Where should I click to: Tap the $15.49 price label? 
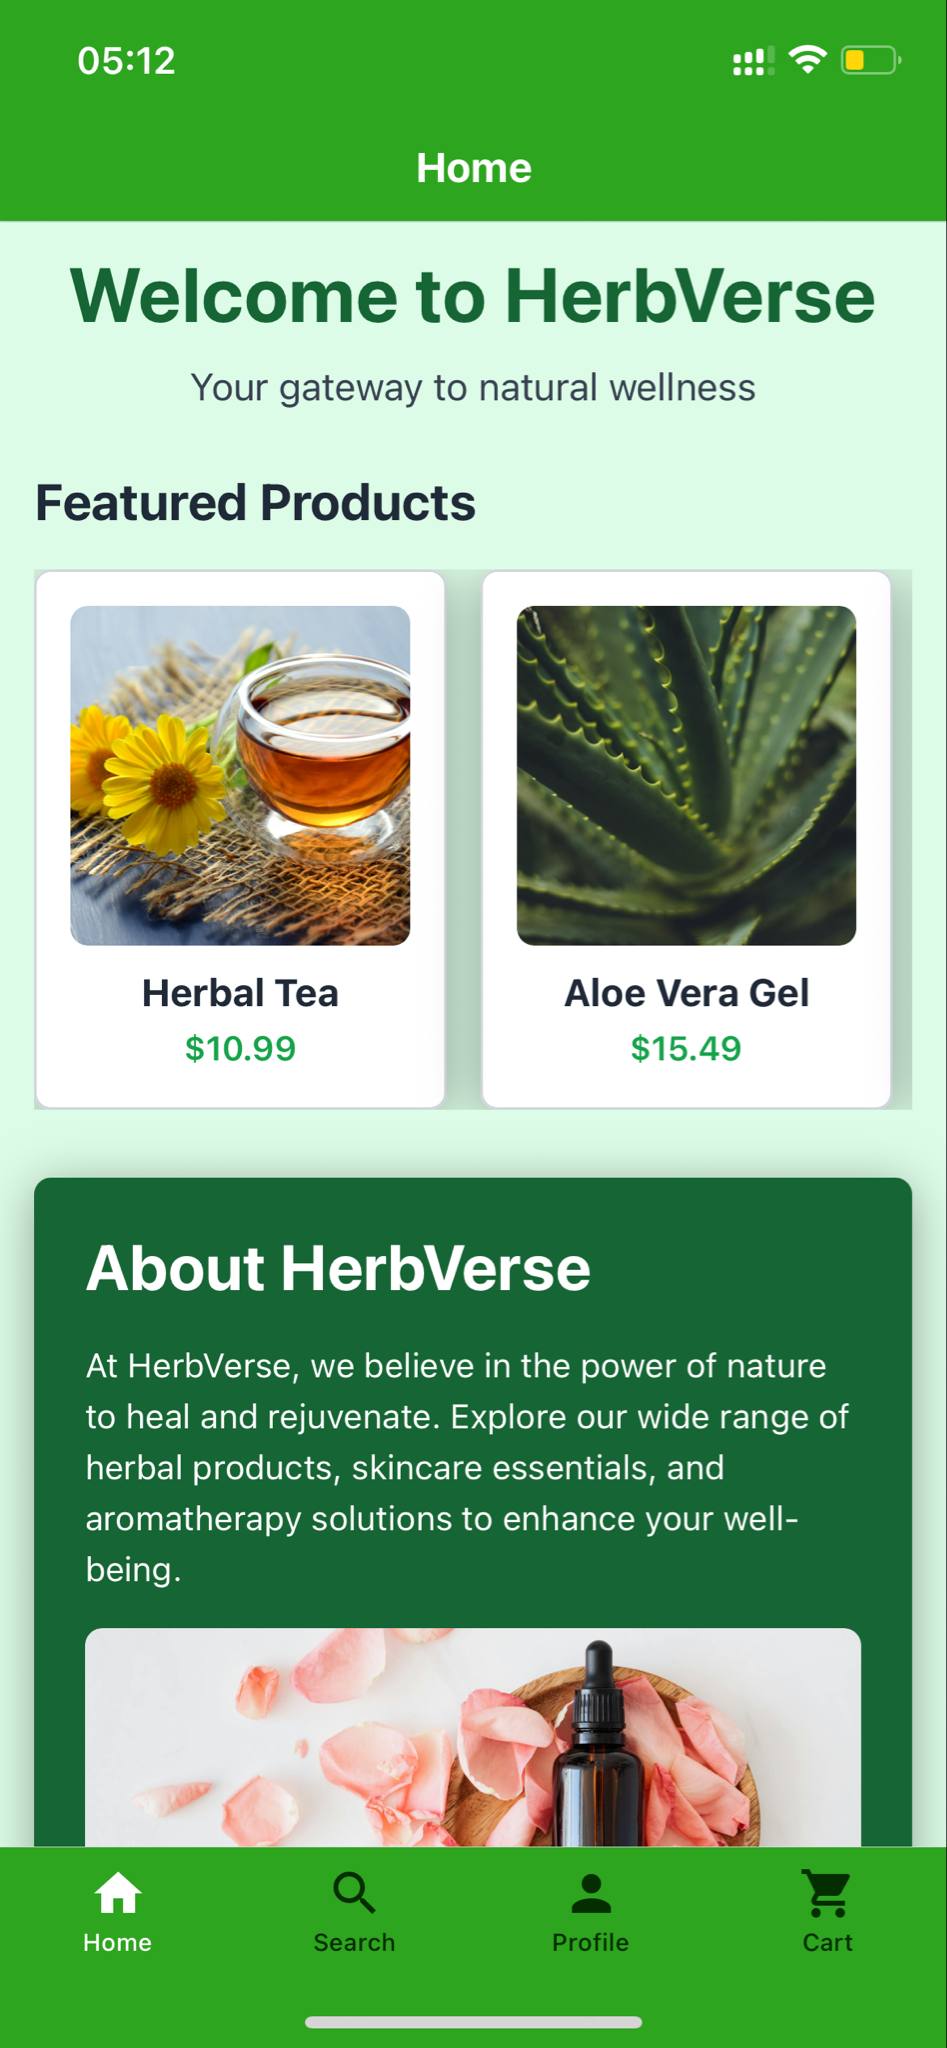[686, 1048]
